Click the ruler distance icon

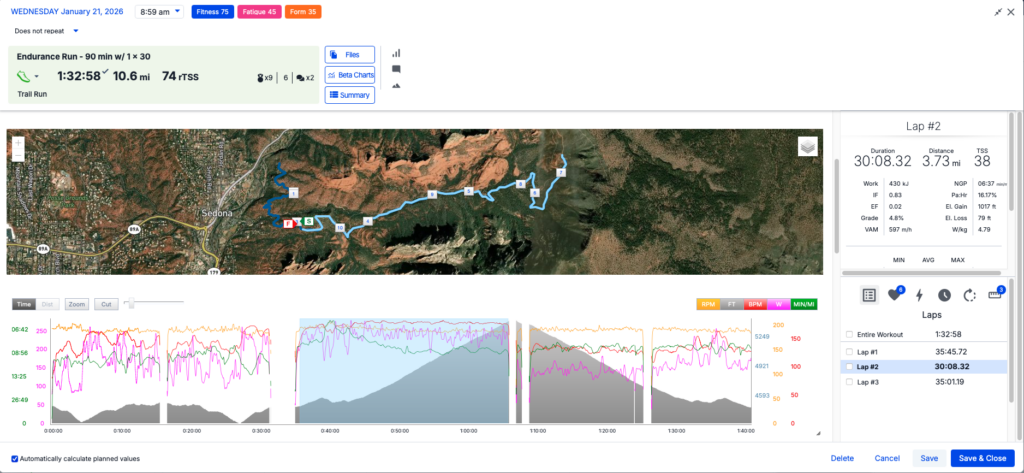coord(993,295)
